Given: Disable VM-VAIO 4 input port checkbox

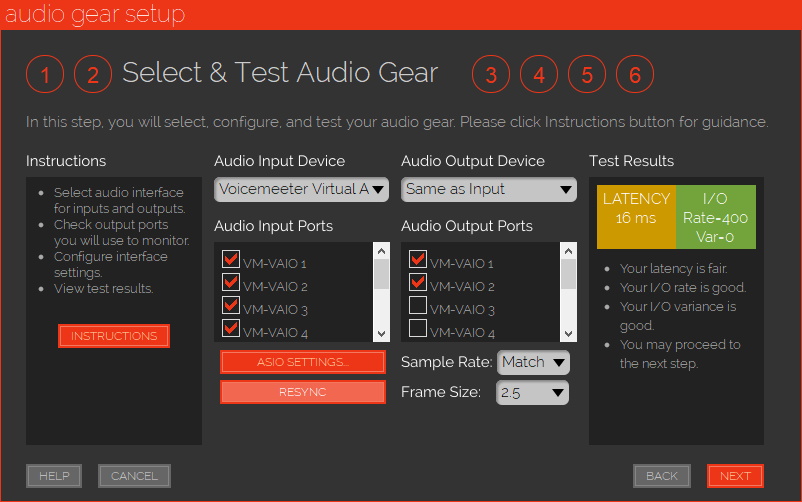Looking at the screenshot, I should (x=231, y=329).
